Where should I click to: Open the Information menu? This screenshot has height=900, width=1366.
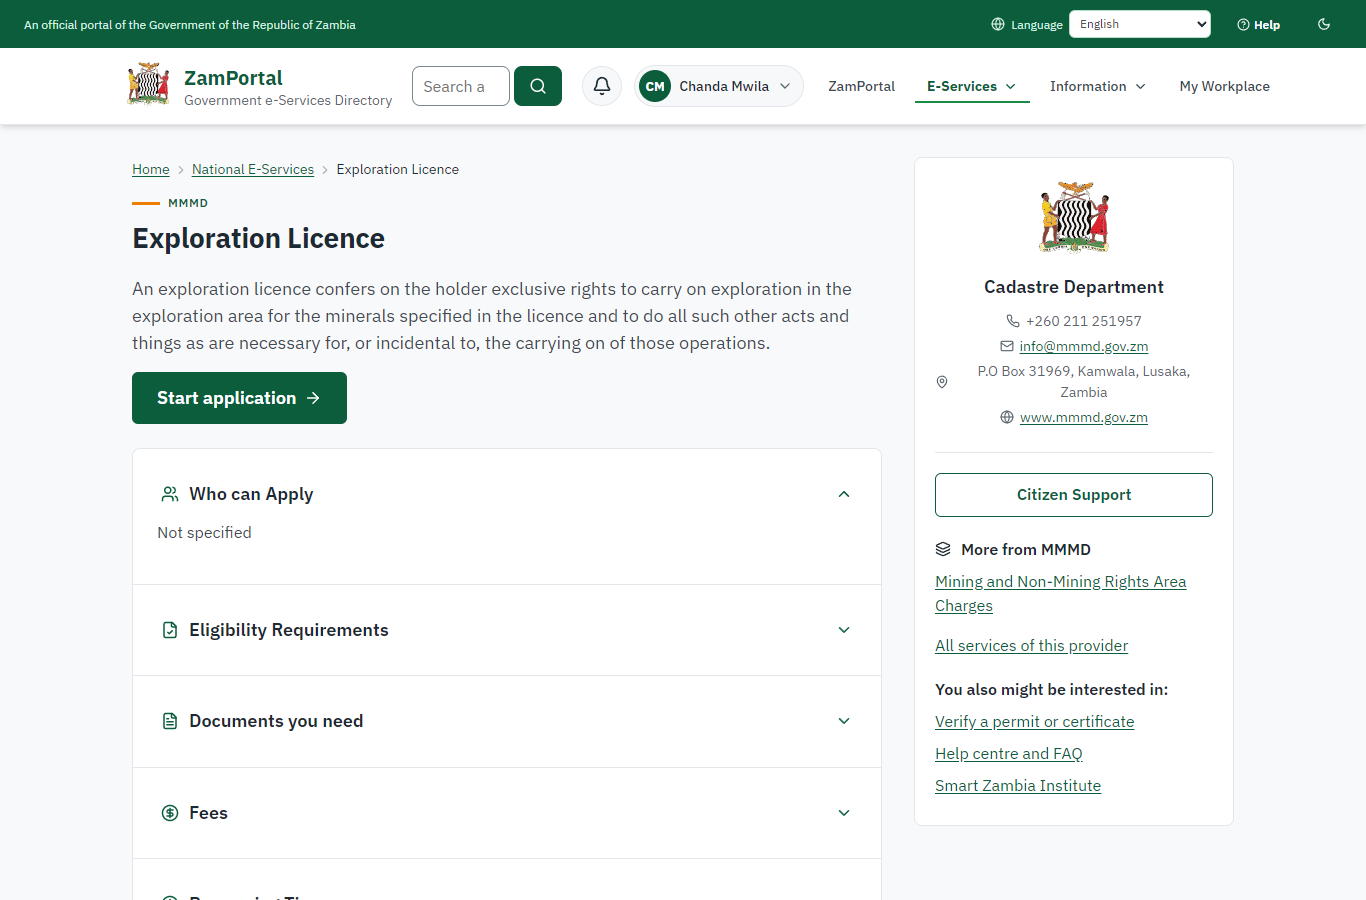(x=1098, y=86)
